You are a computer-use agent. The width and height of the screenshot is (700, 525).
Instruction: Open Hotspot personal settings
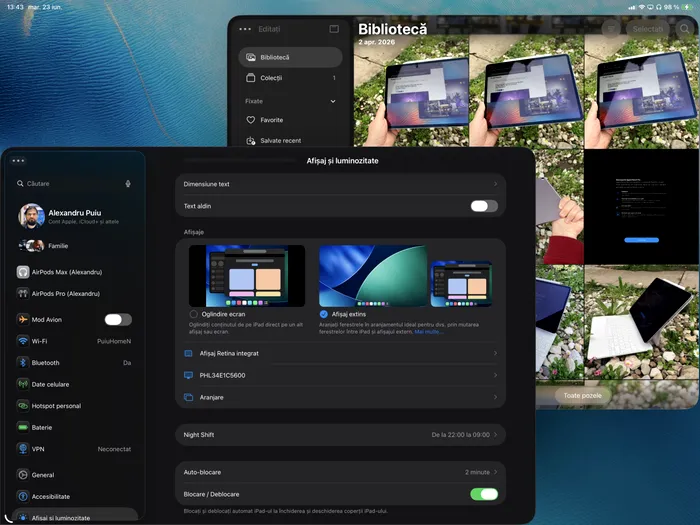click(75, 406)
